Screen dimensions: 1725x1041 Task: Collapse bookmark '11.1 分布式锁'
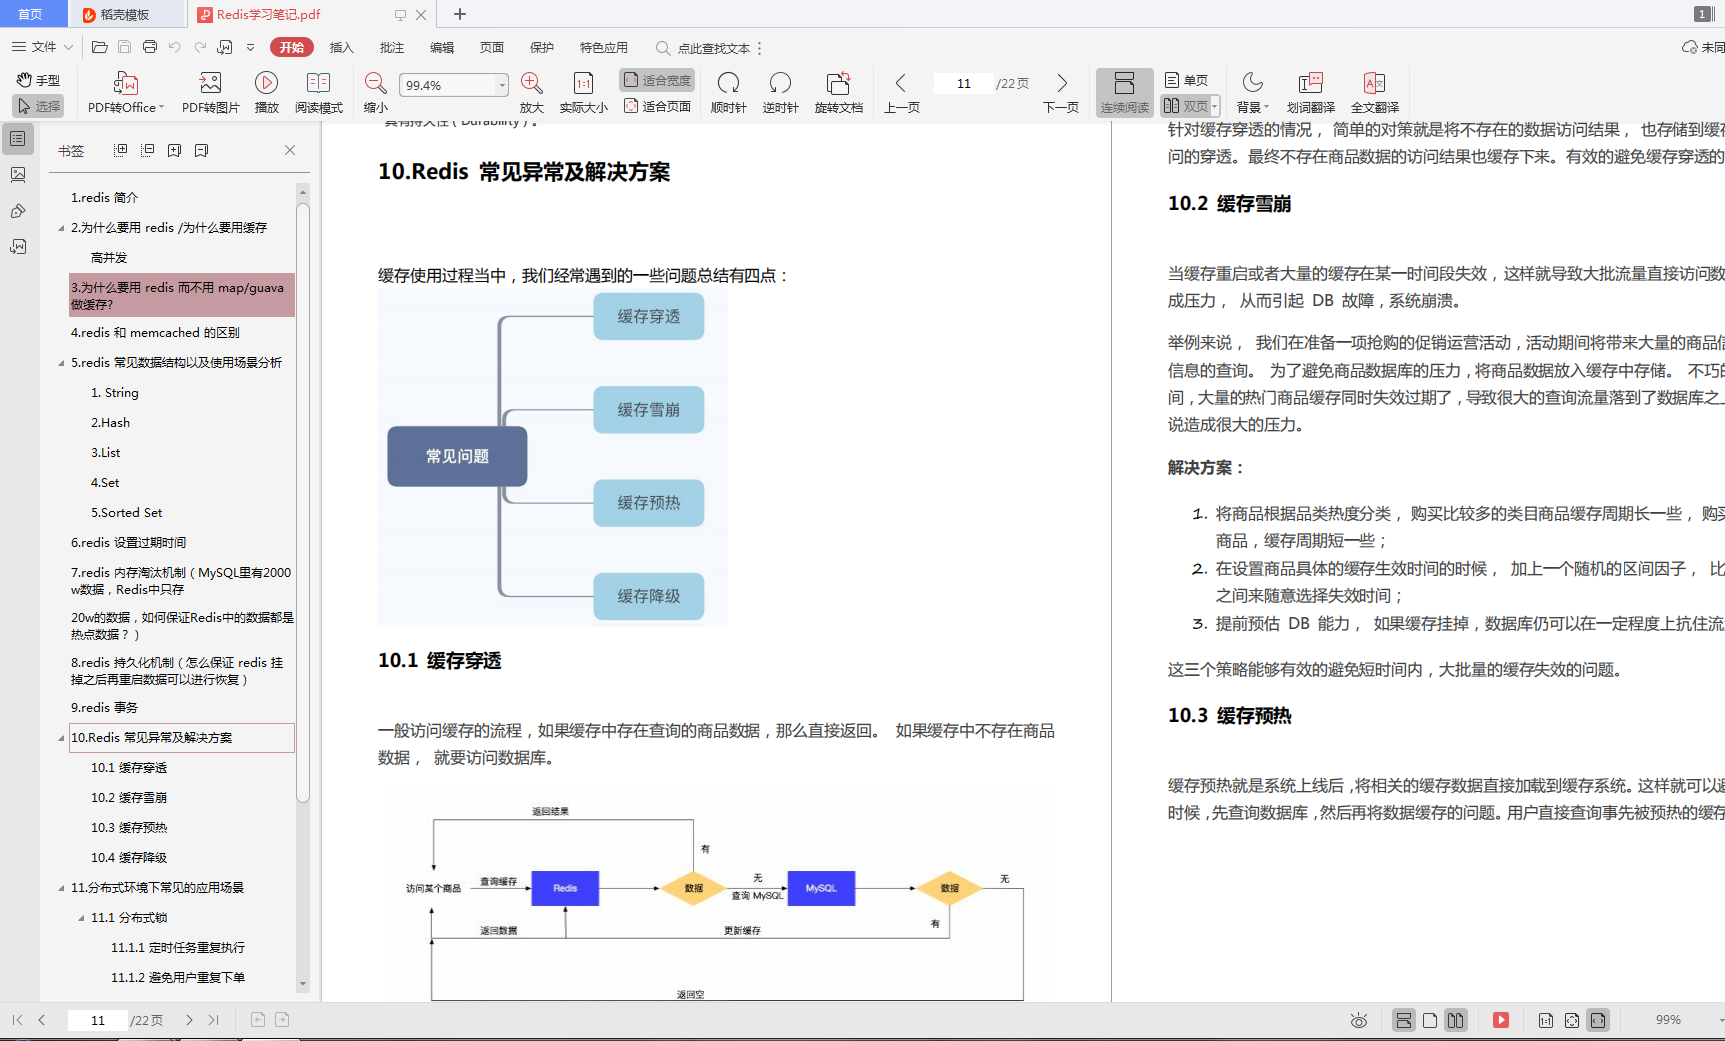(x=81, y=918)
